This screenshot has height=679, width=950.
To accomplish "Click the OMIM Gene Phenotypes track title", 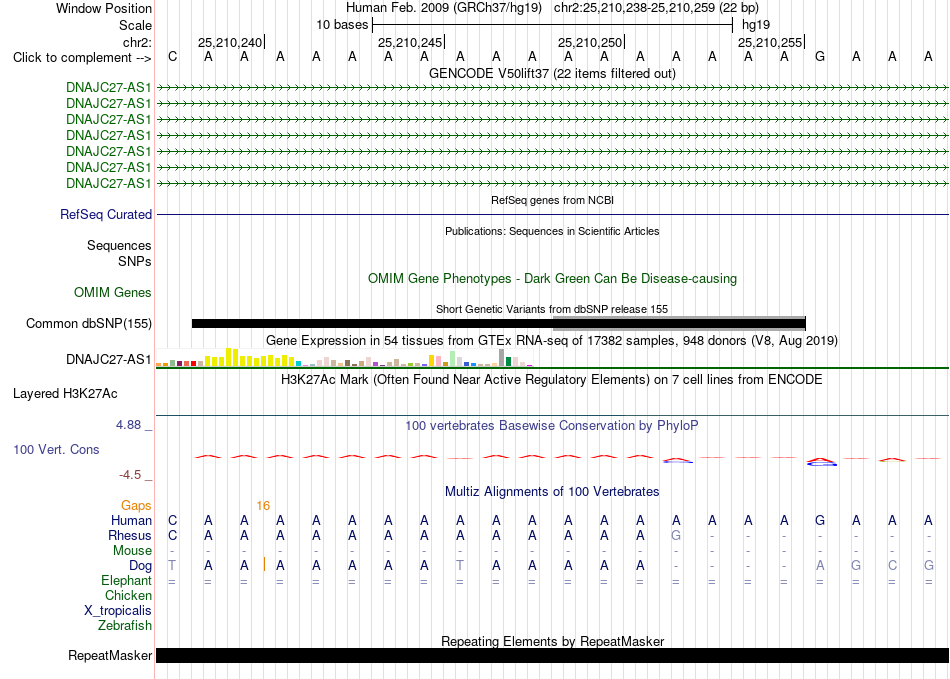I will (552, 279).
